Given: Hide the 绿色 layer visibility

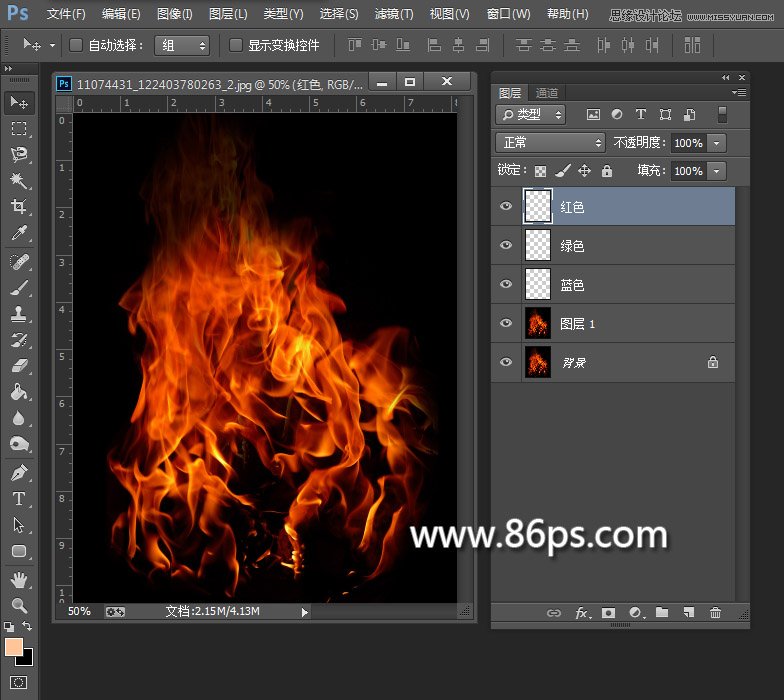Looking at the screenshot, I should [x=506, y=245].
